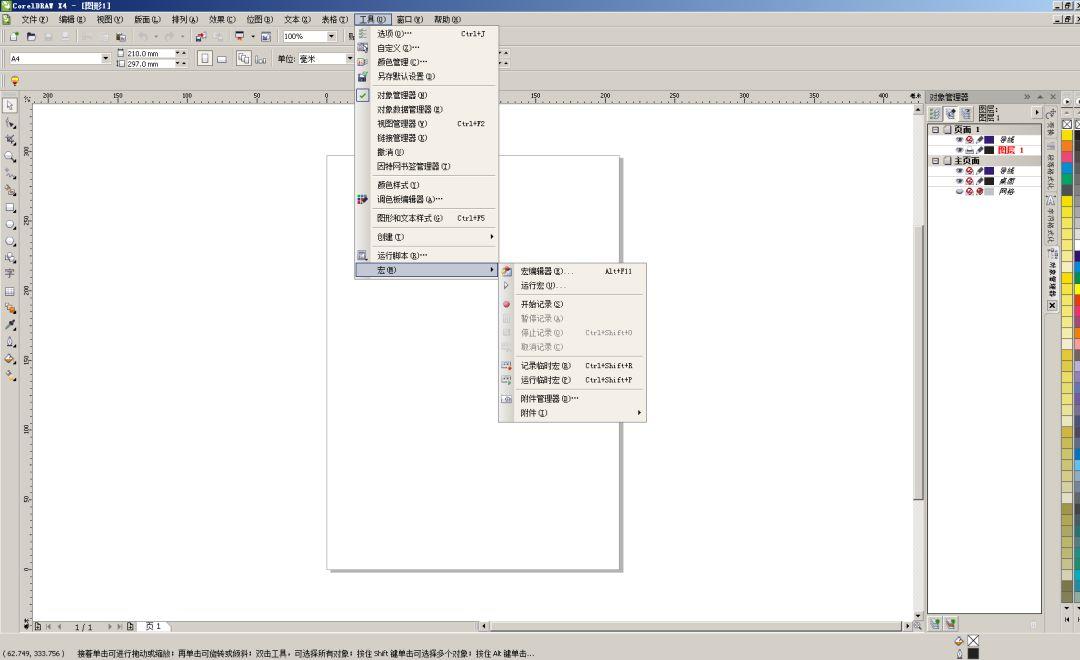Collapse the 主页面 tree node
The height and width of the screenshot is (660, 1080).
(936, 161)
